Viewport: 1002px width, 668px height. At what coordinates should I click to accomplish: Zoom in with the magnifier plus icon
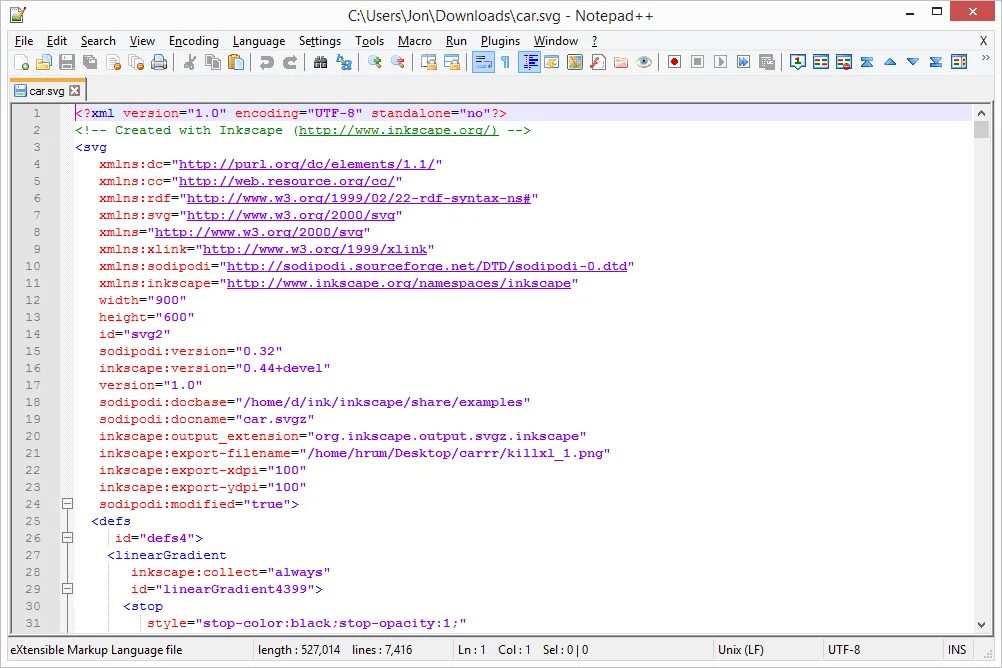(x=374, y=62)
